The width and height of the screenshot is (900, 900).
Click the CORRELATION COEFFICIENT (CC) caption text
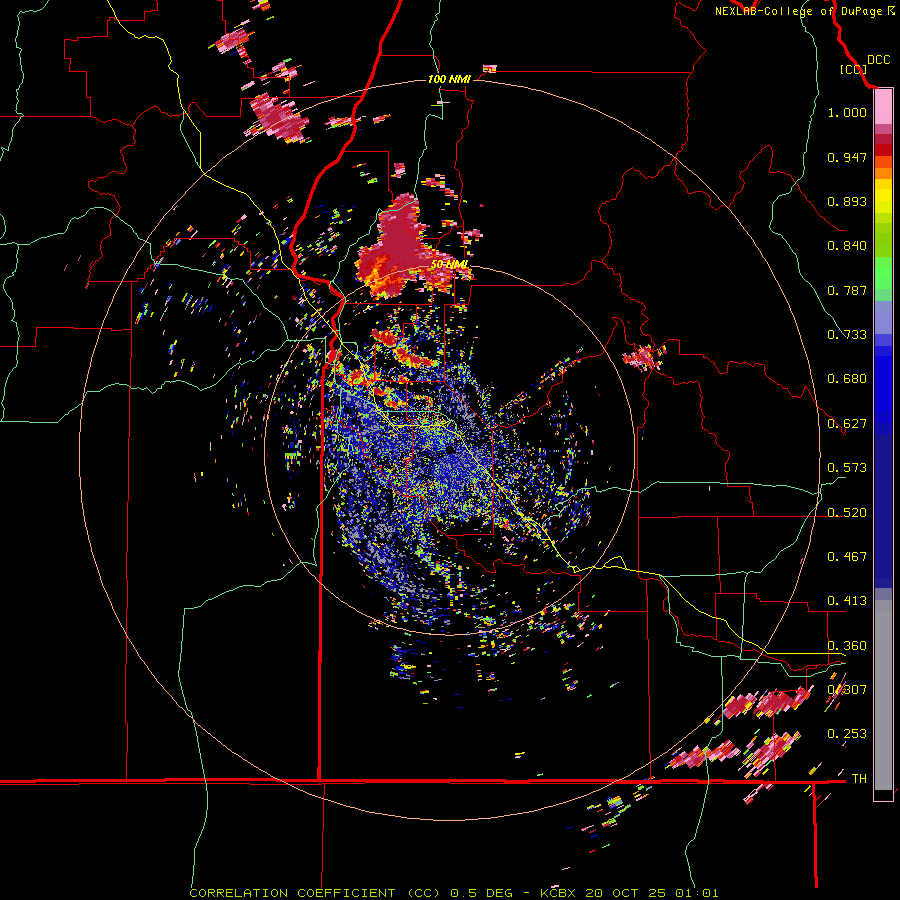[x=315, y=893]
